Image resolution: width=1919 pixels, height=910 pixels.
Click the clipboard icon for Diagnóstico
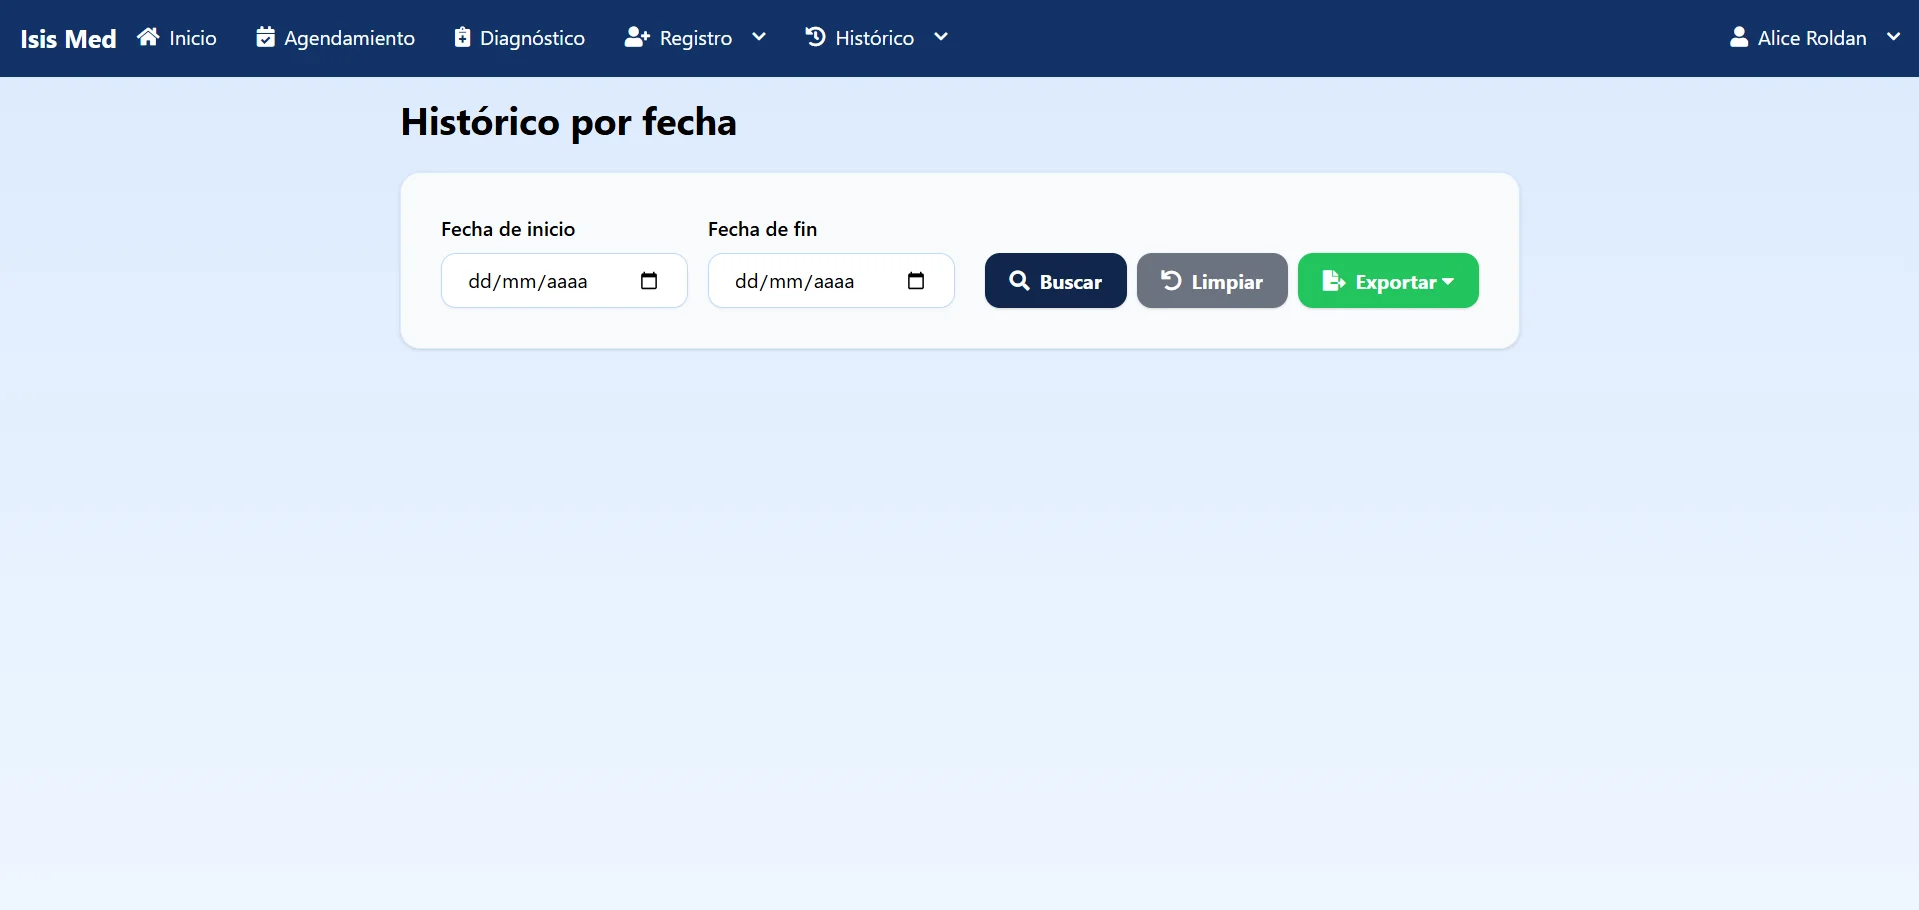pyautogui.click(x=462, y=37)
